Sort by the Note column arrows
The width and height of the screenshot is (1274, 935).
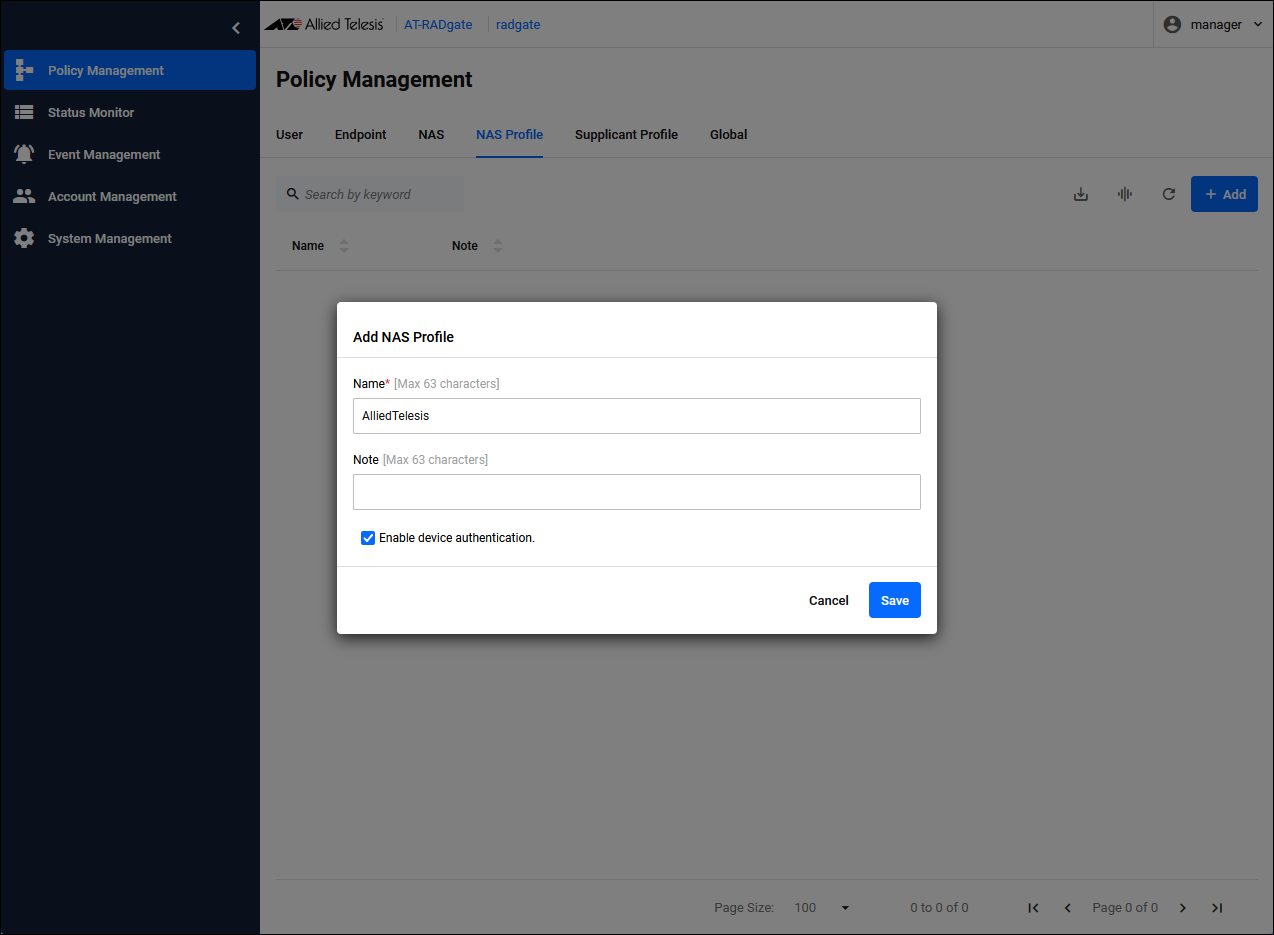498,246
